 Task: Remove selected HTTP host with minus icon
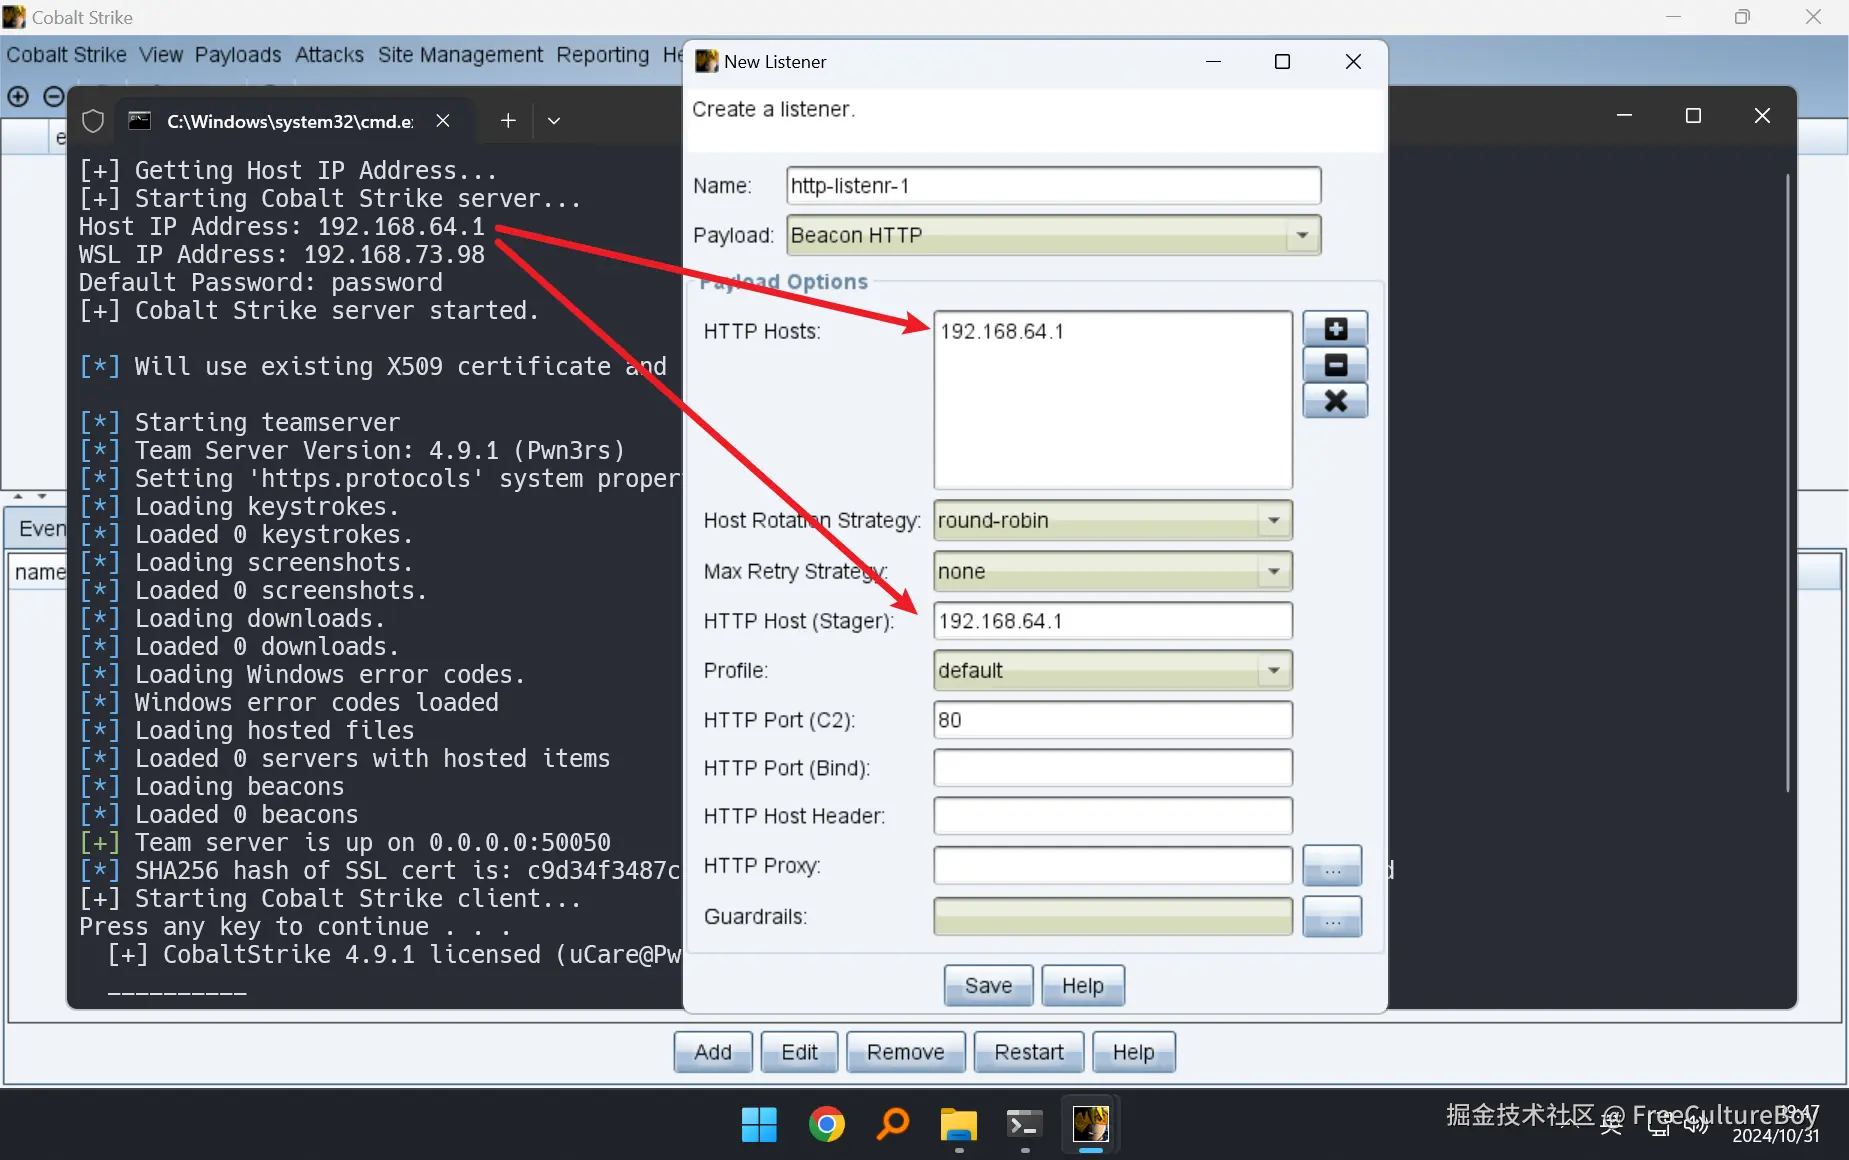click(1335, 365)
